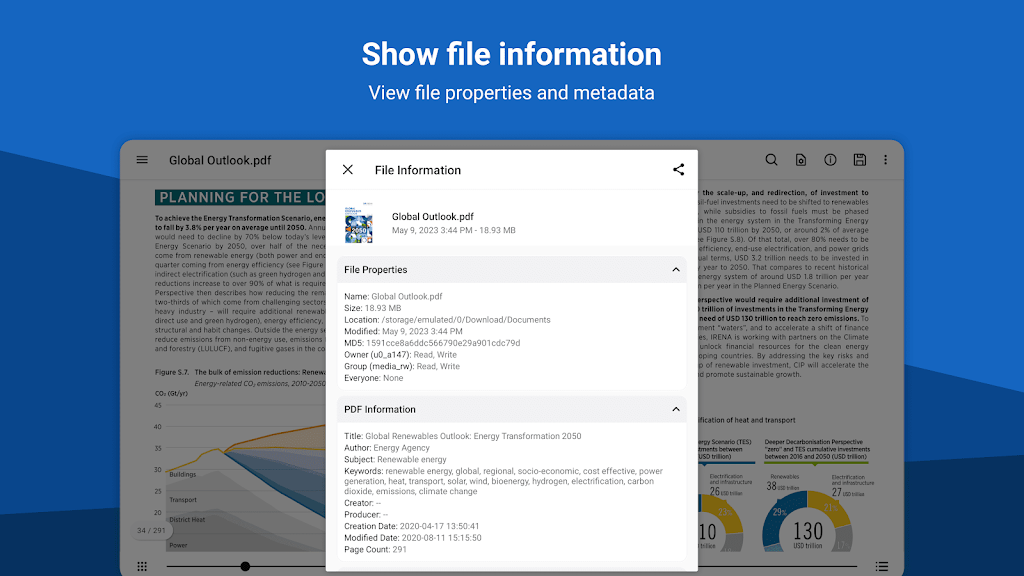Close the File Information dialog
Viewport: 1024px width, 576px height.
click(x=348, y=170)
